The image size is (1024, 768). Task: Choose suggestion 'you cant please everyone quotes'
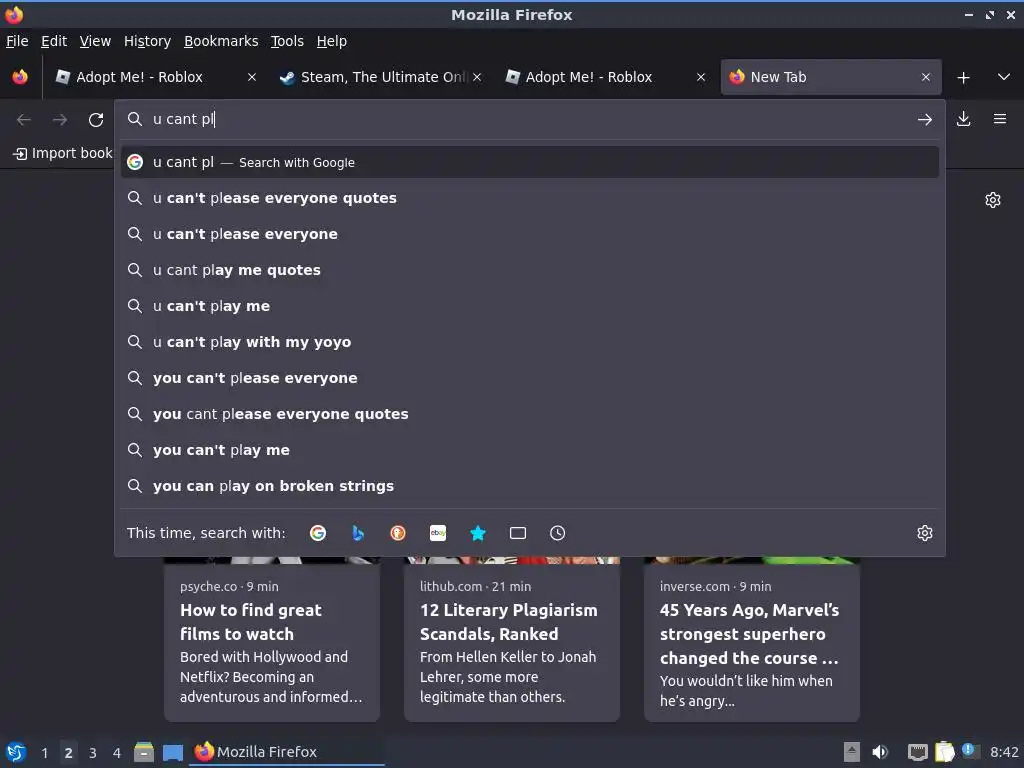530,413
